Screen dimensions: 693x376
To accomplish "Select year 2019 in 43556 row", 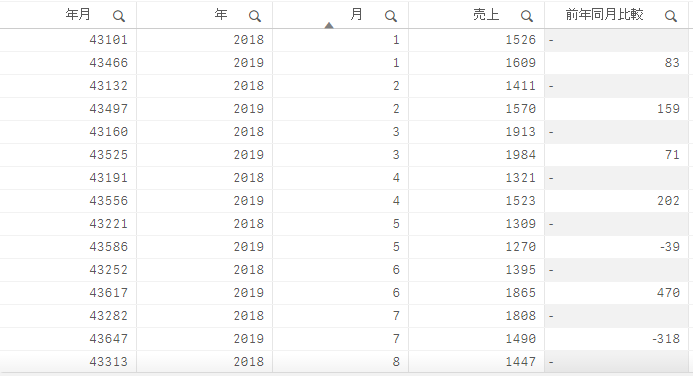I will (249, 201).
